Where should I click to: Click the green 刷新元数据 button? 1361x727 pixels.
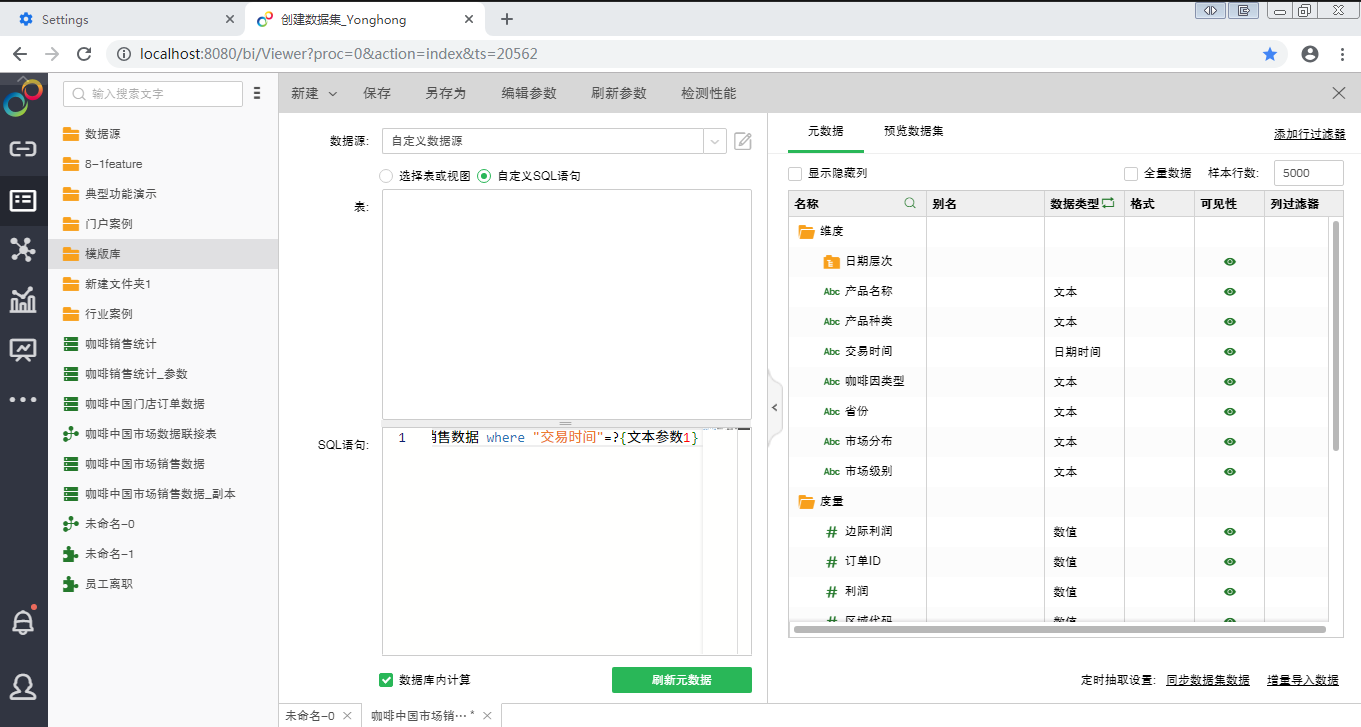point(681,680)
